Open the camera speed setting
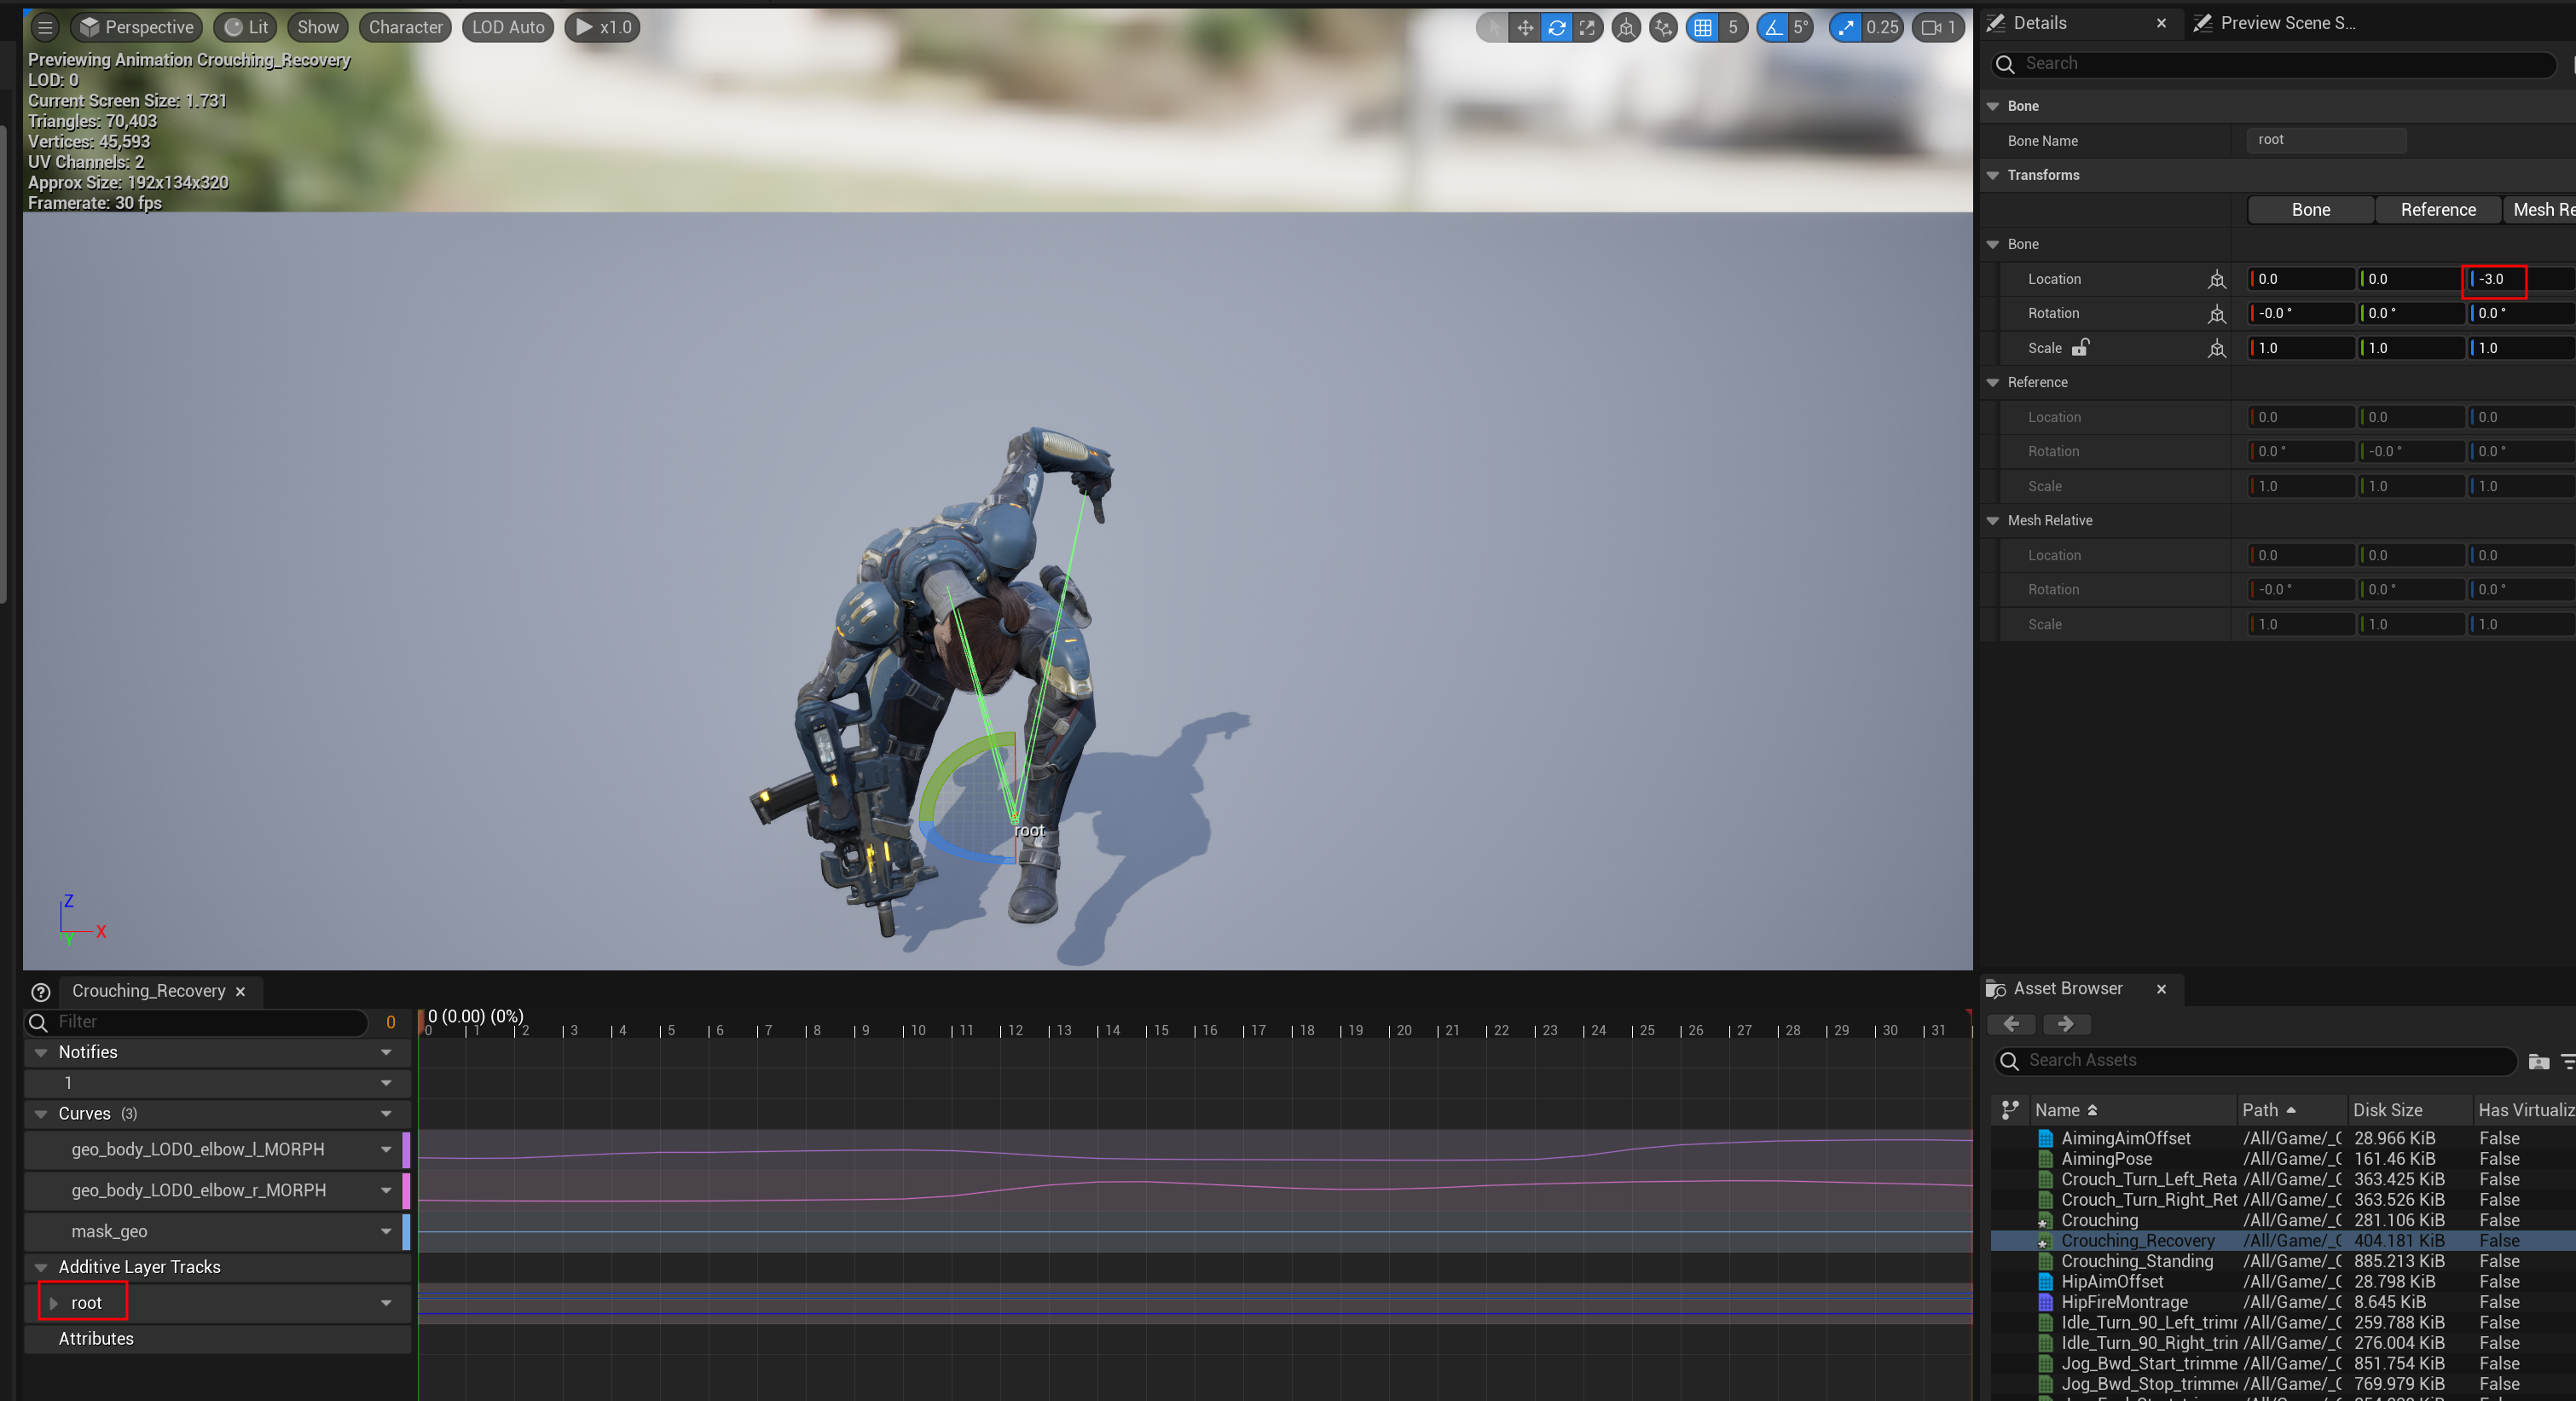Image resolution: width=2576 pixels, height=1401 pixels. click(x=1938, y=28)
